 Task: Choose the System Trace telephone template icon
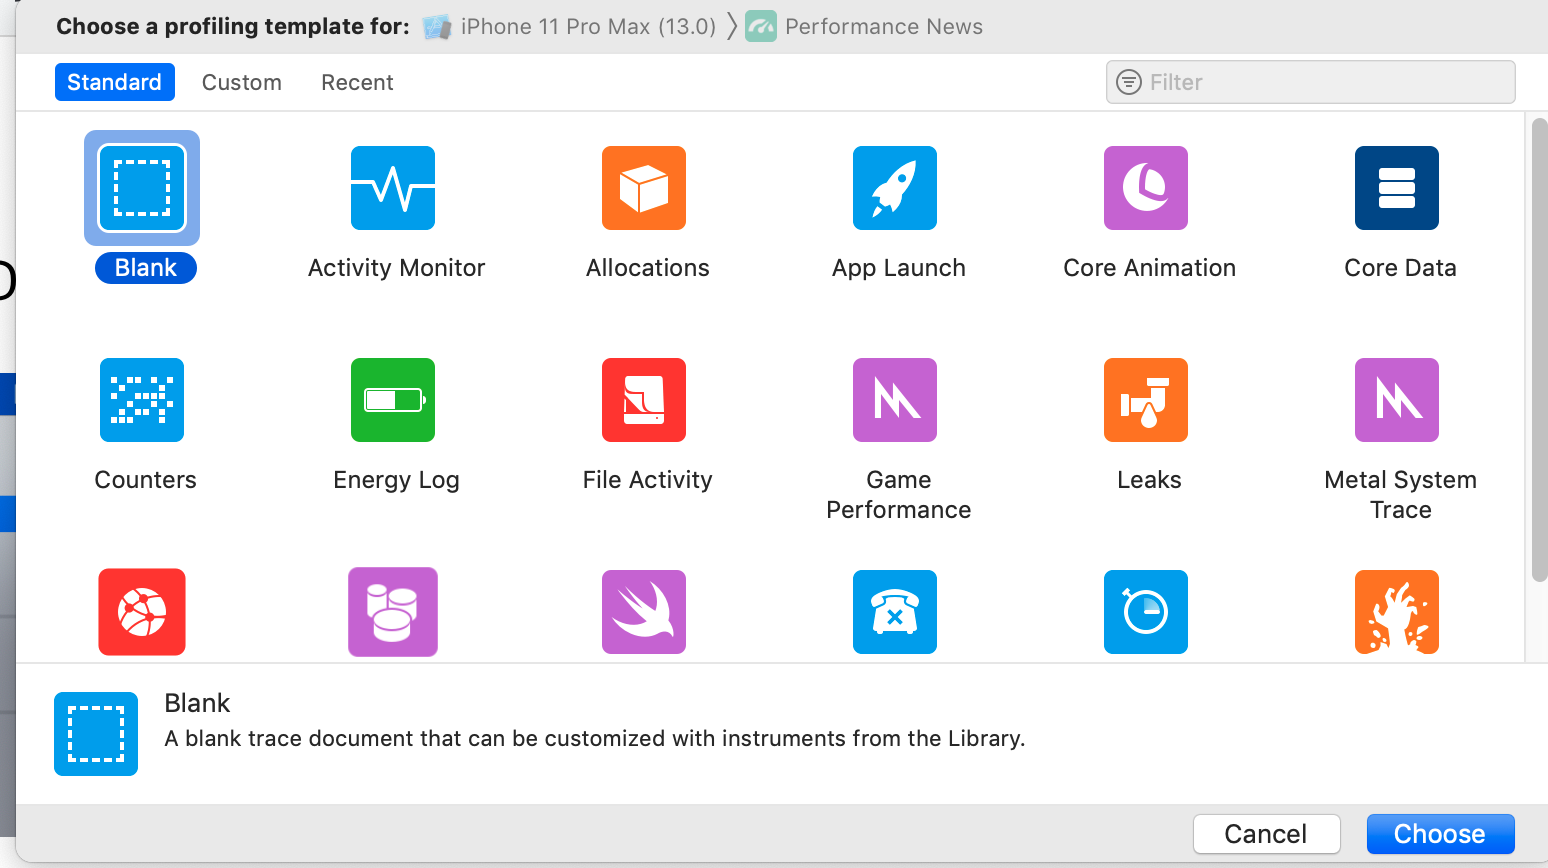[x=895, y=612]
